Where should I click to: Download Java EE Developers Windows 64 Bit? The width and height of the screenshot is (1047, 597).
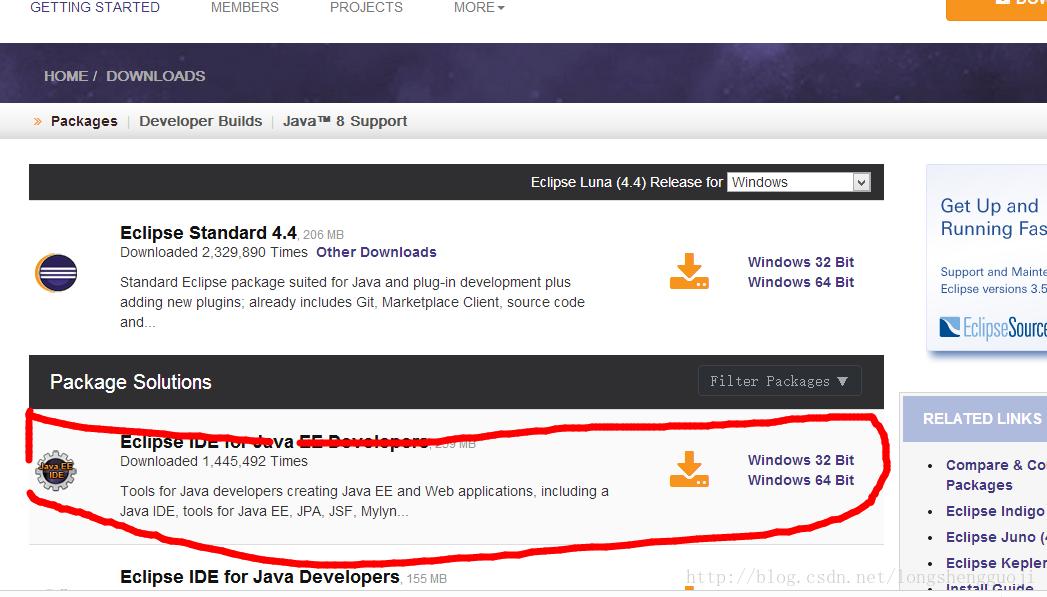(801, 480)
